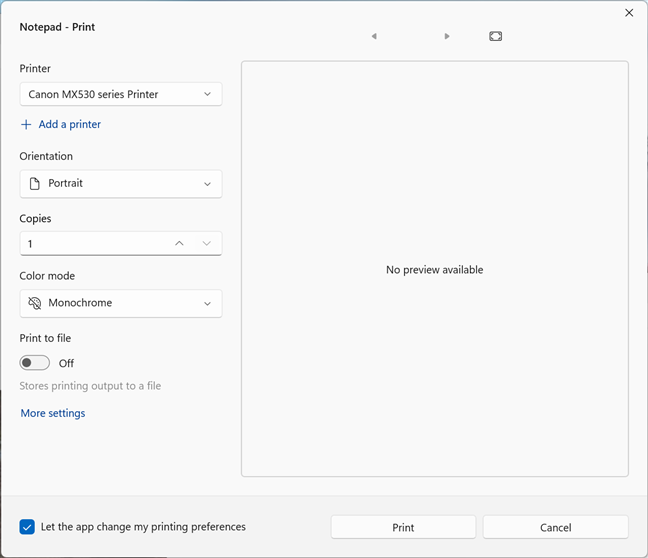Click the plus icon beside Add a printer
The image size is (648, 558).
(26, 125)
